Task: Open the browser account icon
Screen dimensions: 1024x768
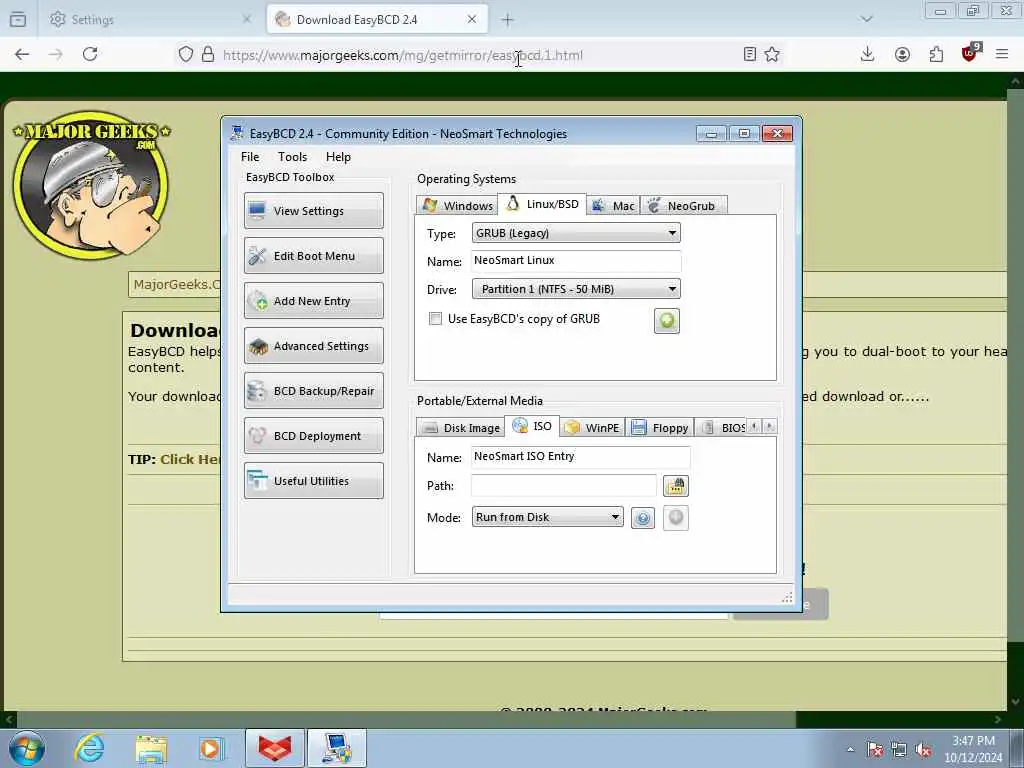Action: [x=903, y=54]
